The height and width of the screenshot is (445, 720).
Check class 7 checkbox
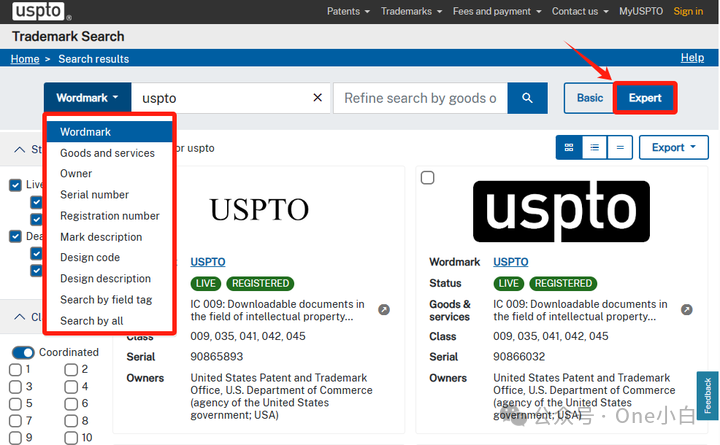point(15,421)
